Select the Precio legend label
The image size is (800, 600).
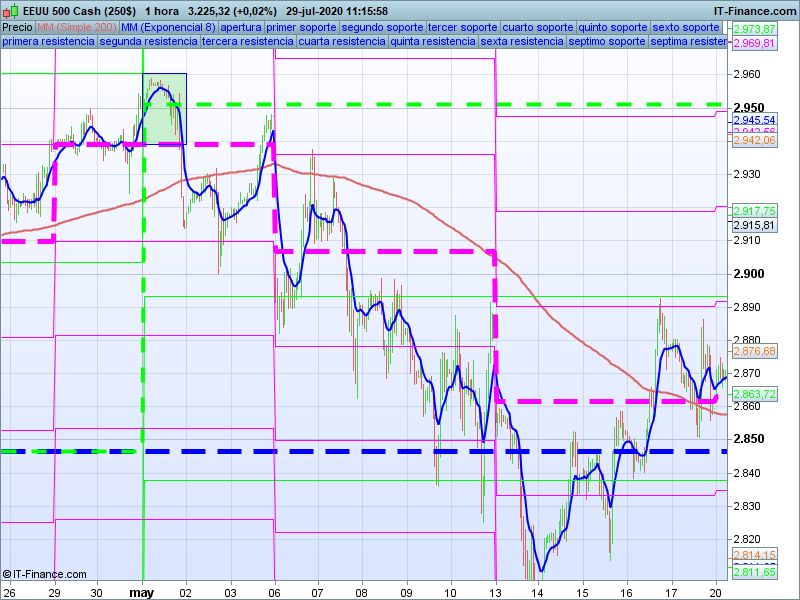coord(17,28)
